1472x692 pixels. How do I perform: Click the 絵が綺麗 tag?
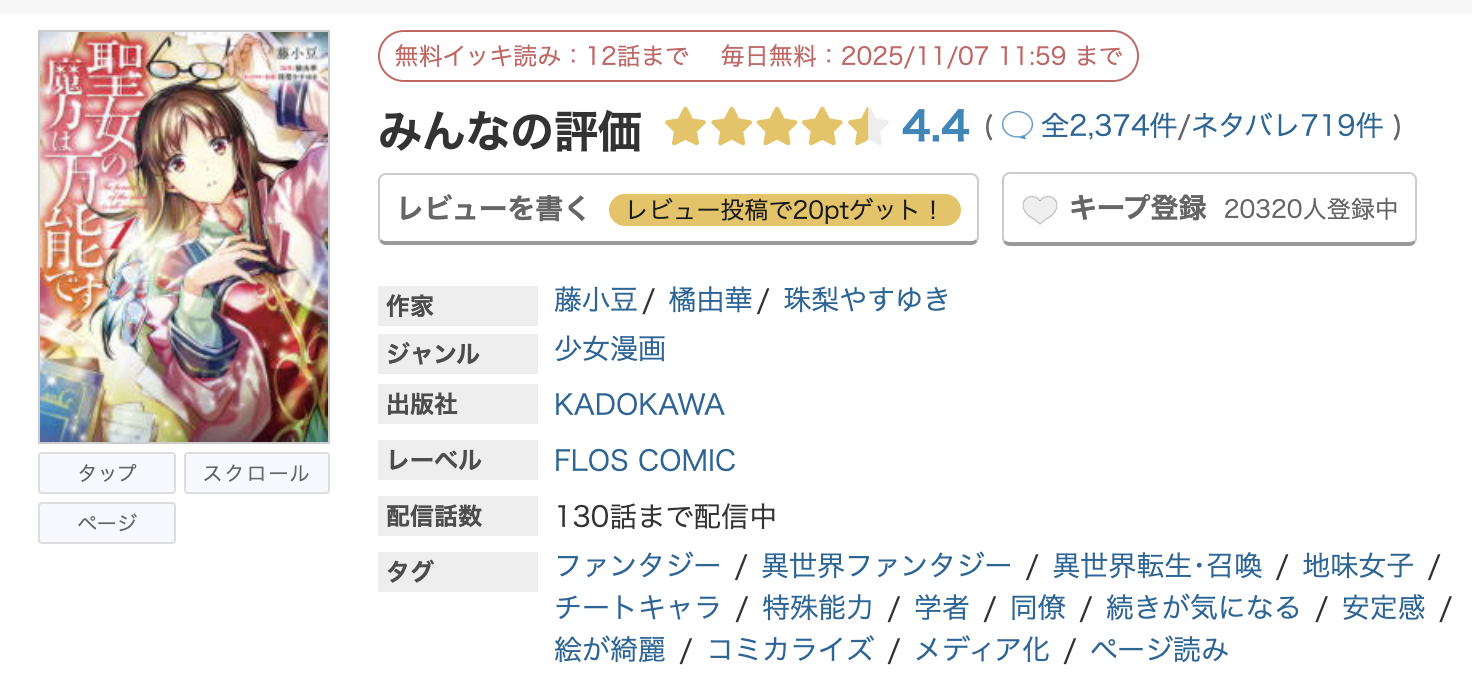pyautogui.click(x=610, y=649)
